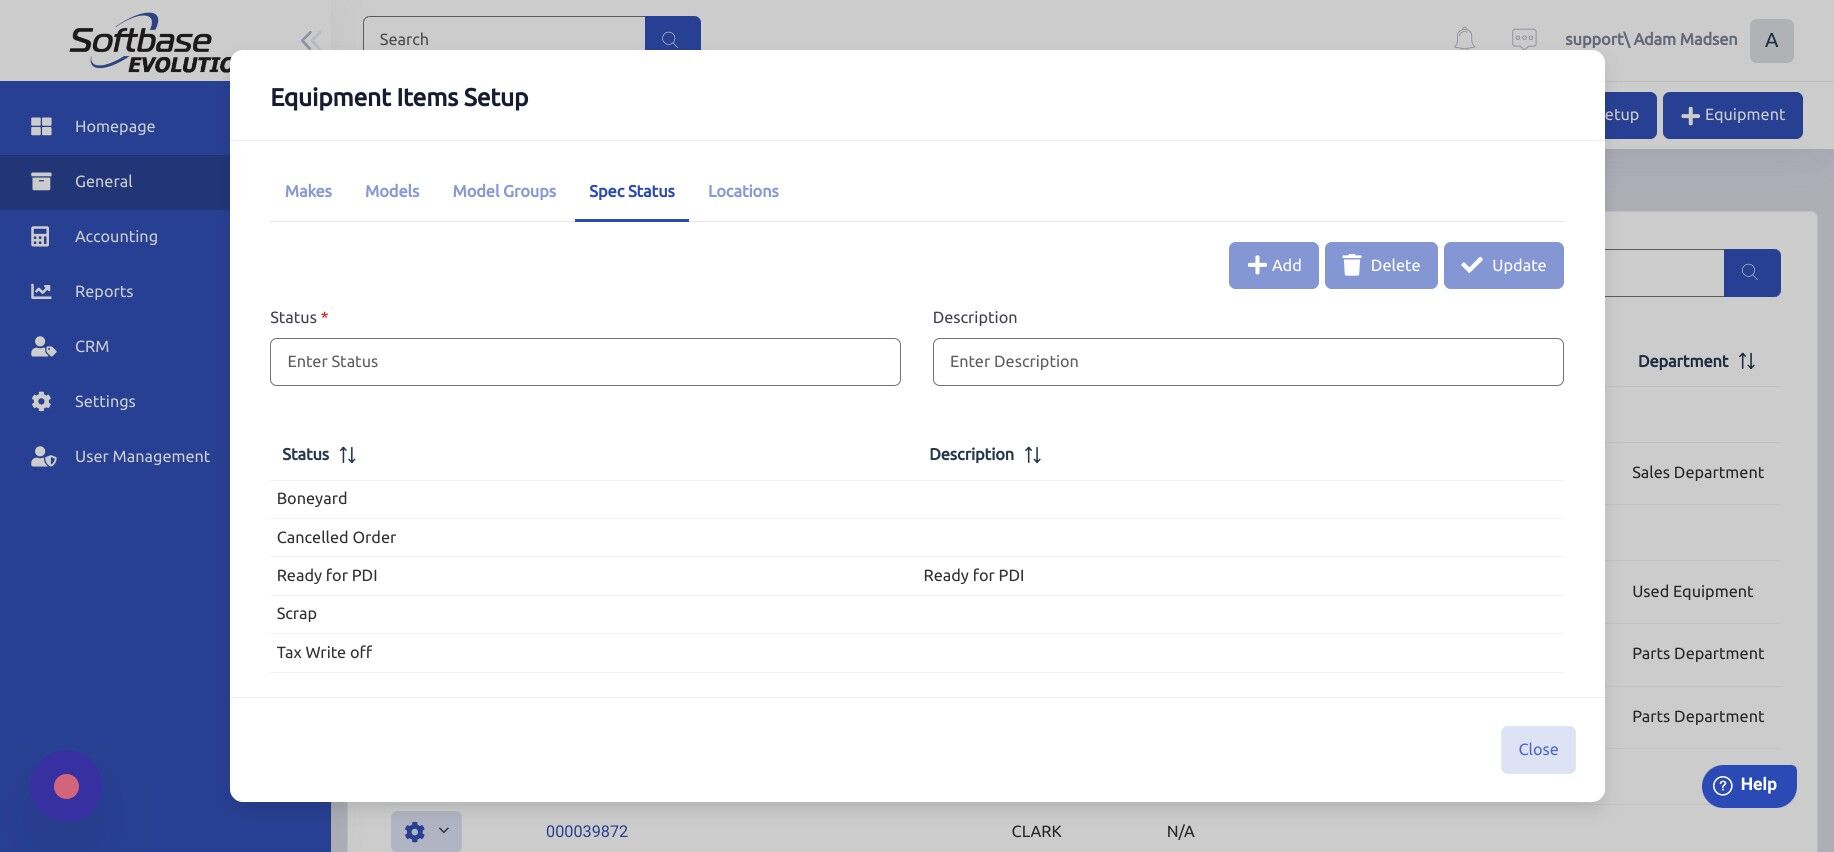Open the gear actions dropdown for row 000039872
1834x852 pixels.
426,831
